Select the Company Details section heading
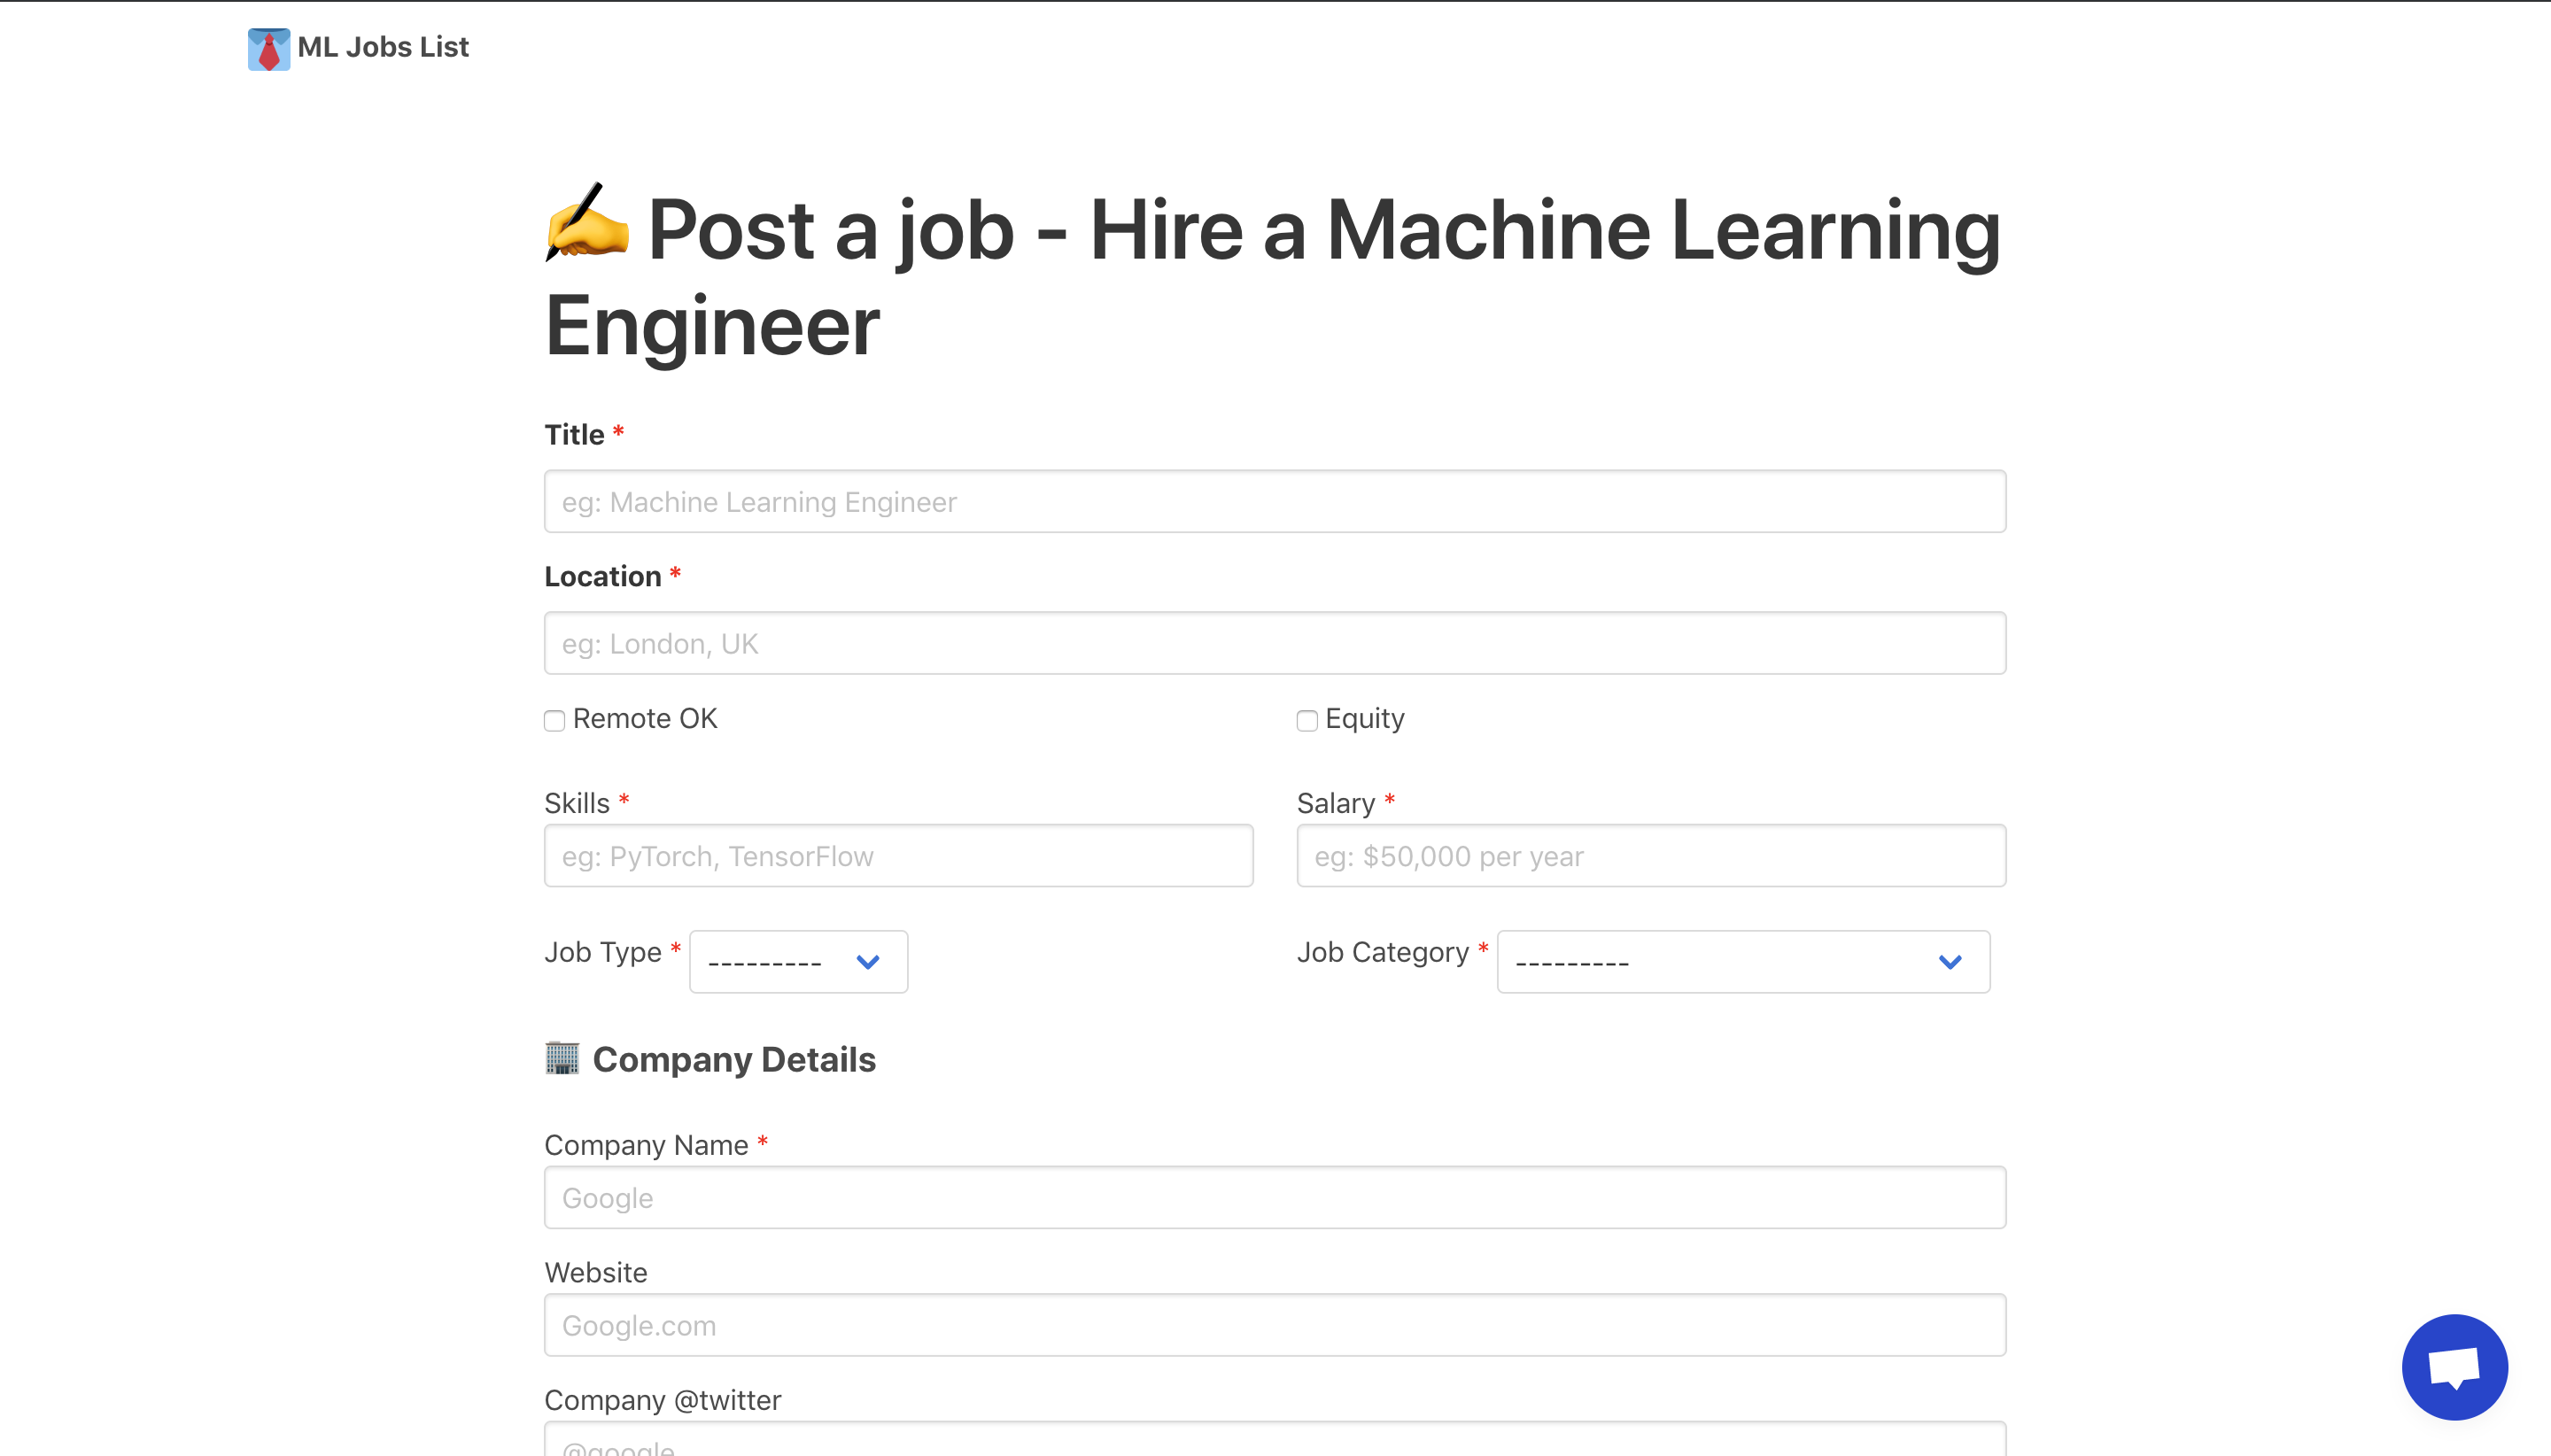The width and height of the screenshot is (2551, 1456). [x=710, y=1059]
